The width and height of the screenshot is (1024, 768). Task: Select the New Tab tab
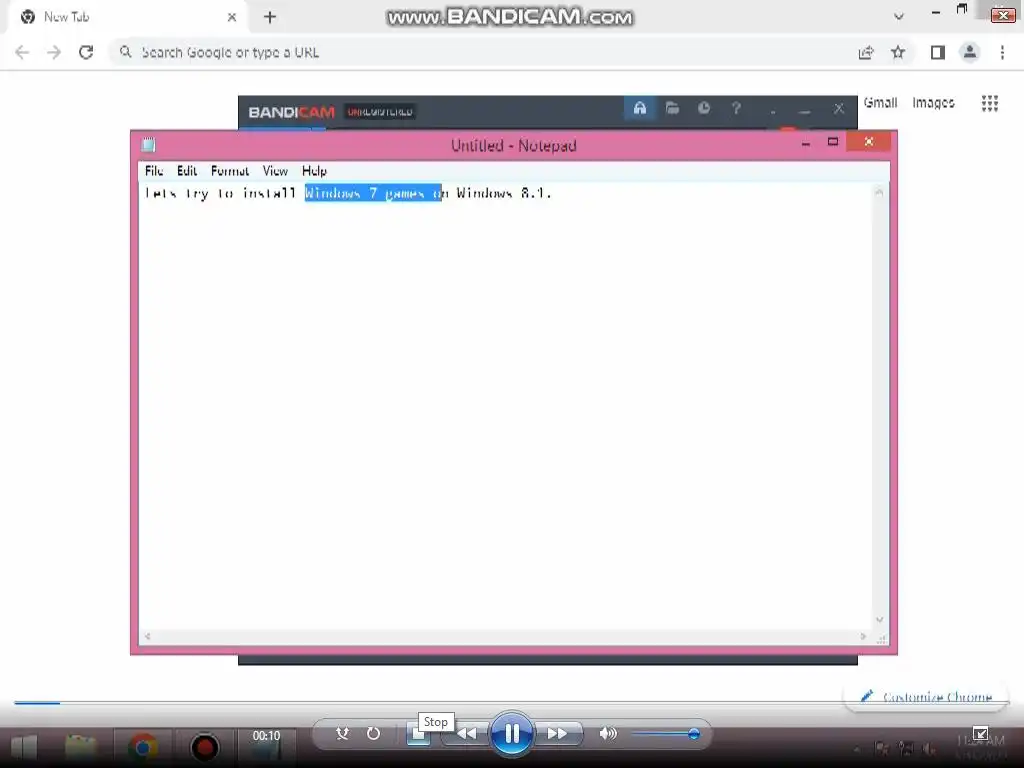[x=127, y=18]
